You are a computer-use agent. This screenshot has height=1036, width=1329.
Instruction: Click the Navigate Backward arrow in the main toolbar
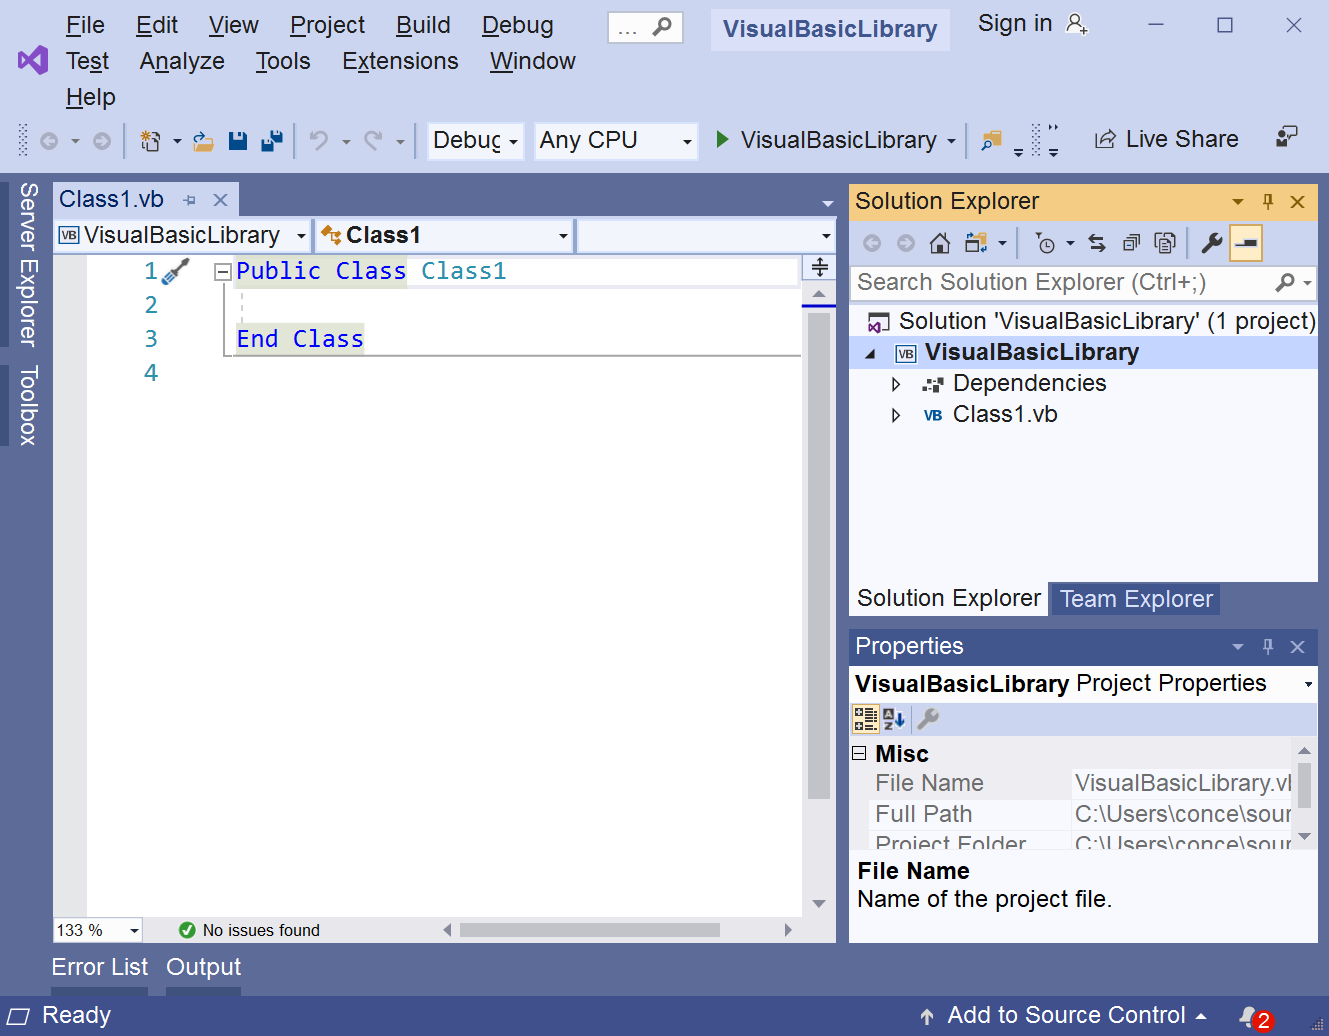[x=49, y=141]
